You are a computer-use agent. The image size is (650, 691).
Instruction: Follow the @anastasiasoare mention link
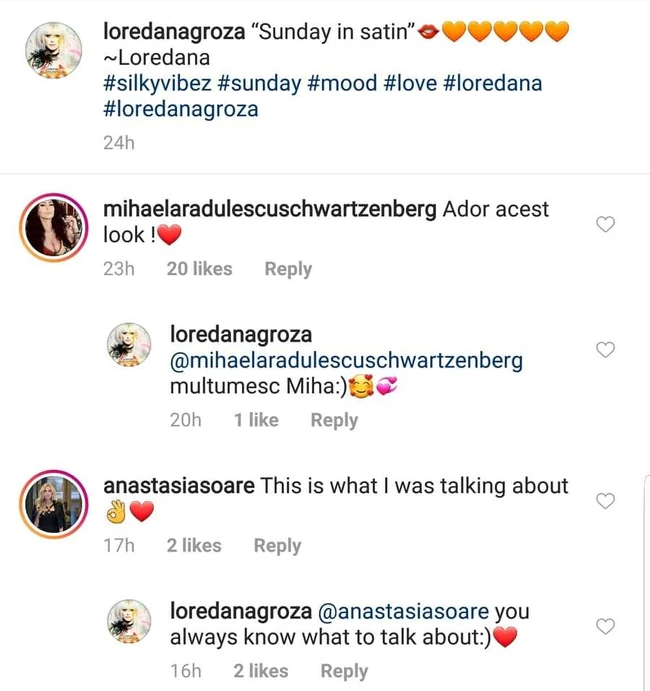[403, 611]
